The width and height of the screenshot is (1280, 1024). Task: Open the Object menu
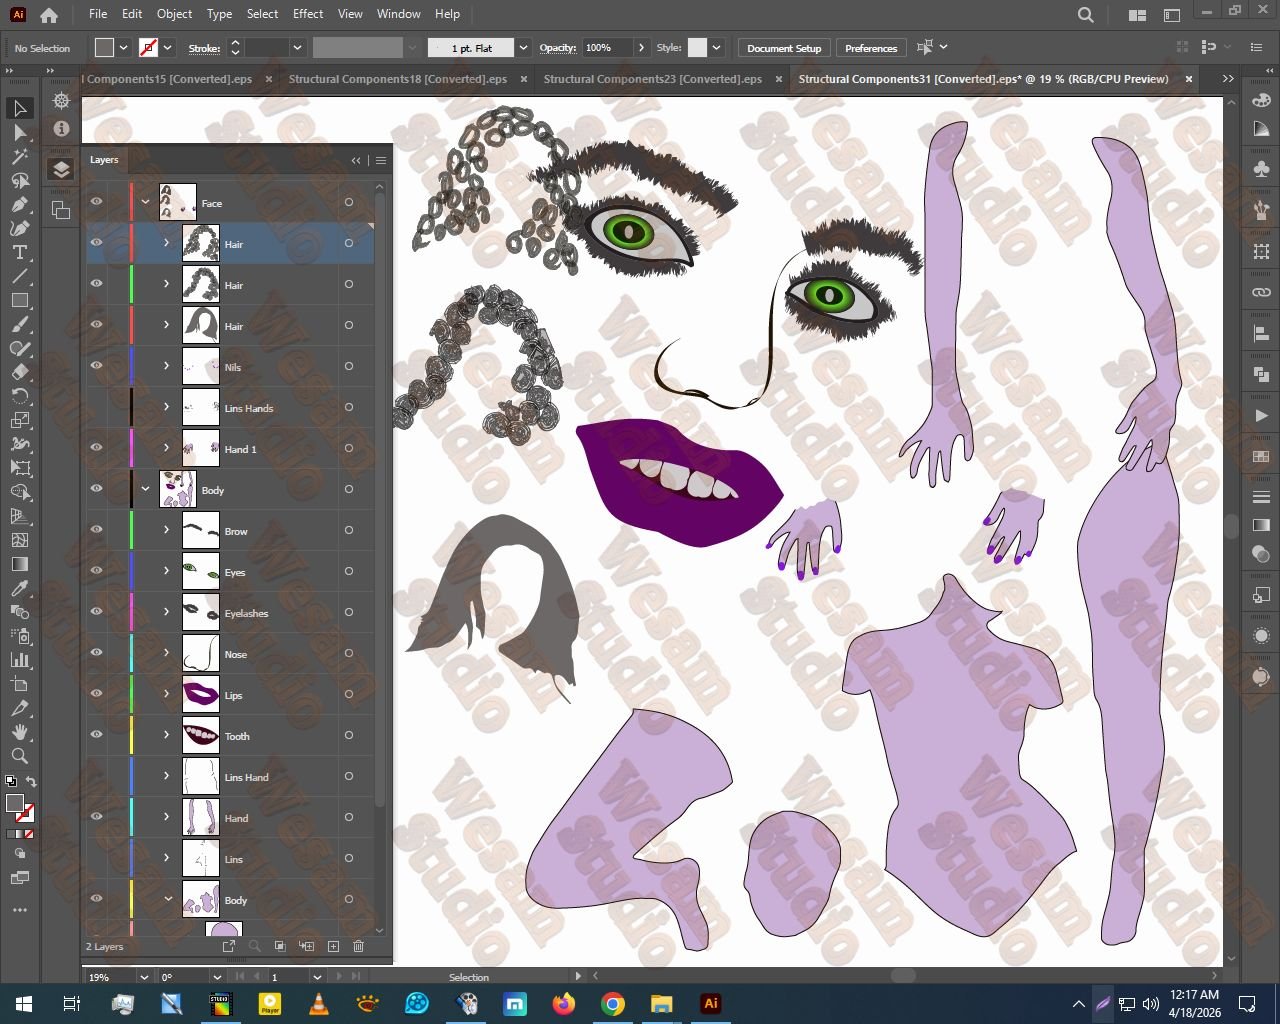click(174, 14)
